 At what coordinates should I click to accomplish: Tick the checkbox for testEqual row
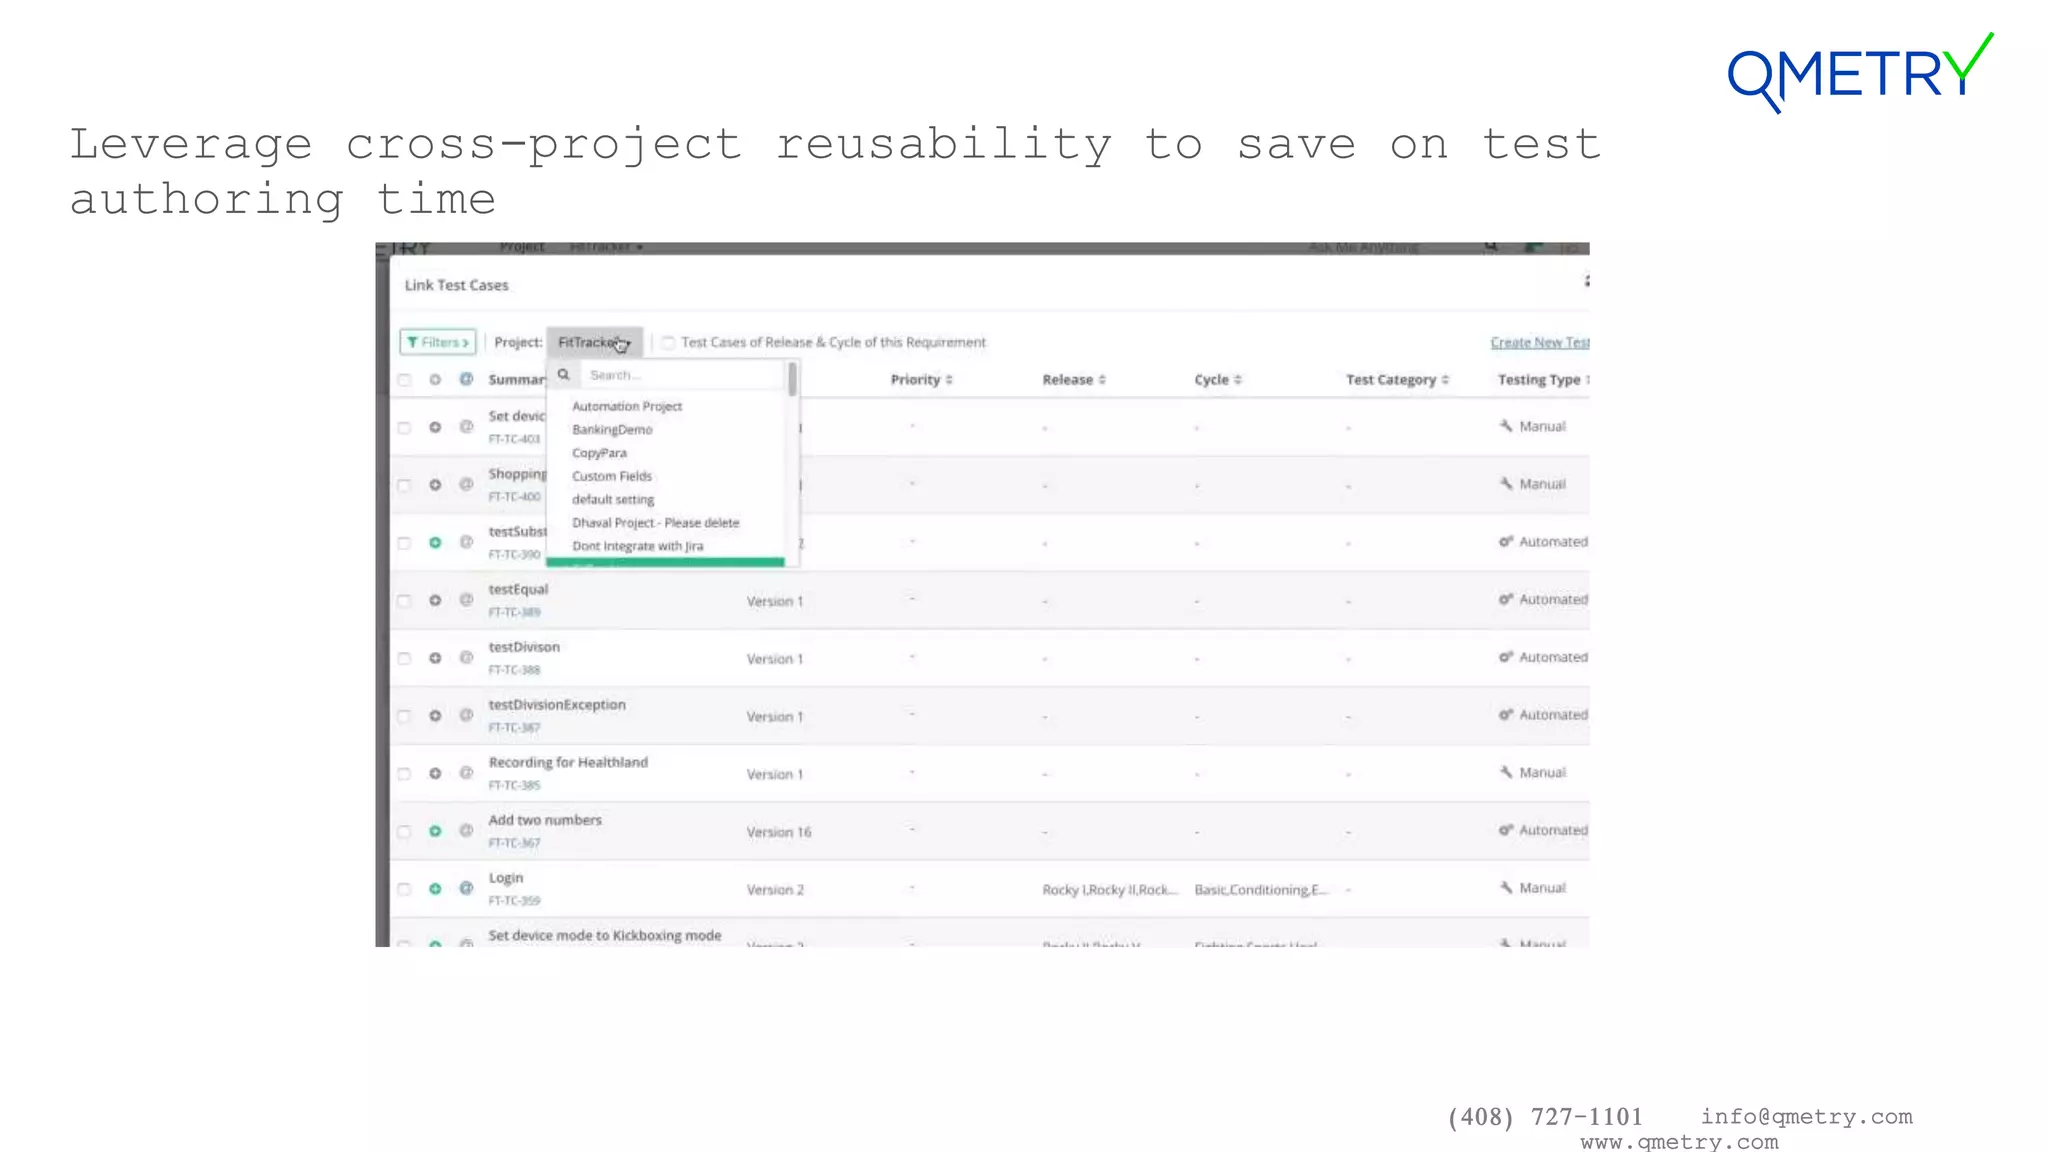click(405, 601)
